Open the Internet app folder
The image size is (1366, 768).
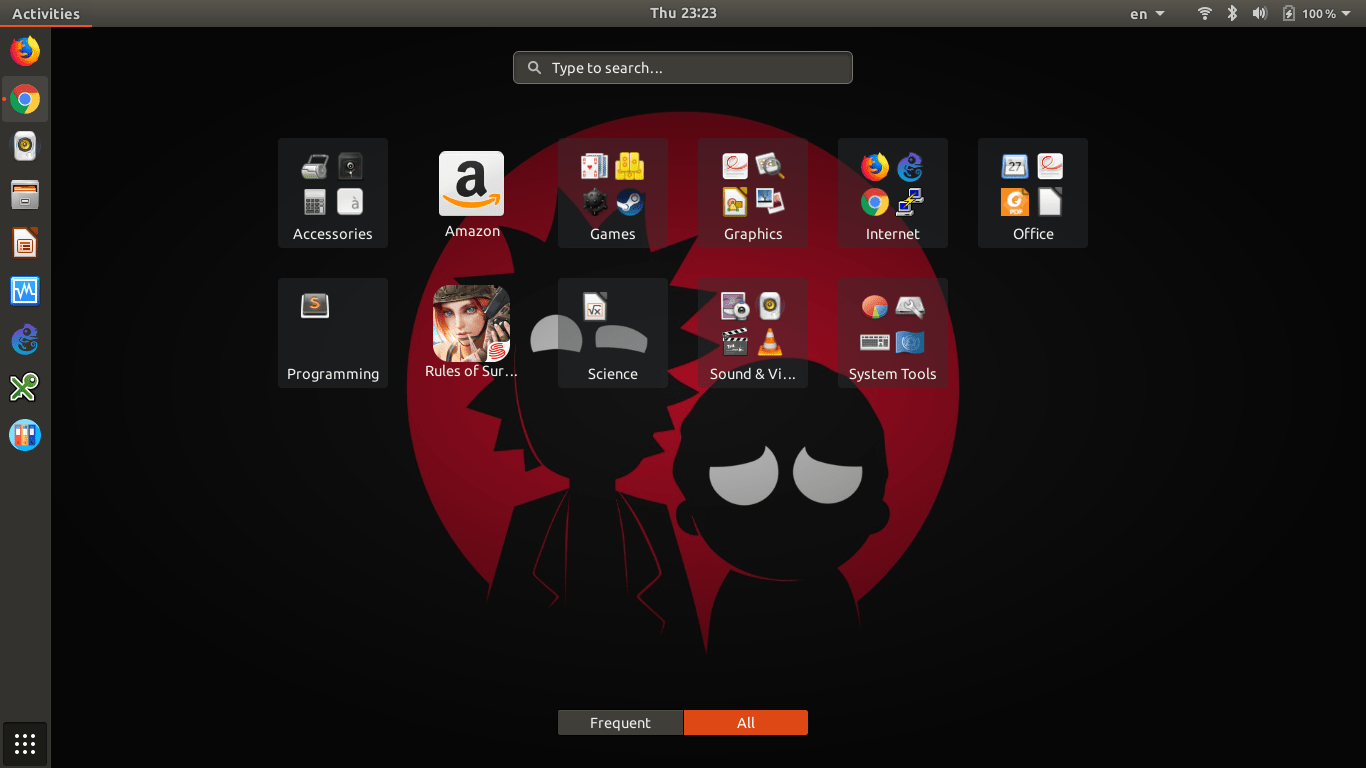tap(893, 193)
